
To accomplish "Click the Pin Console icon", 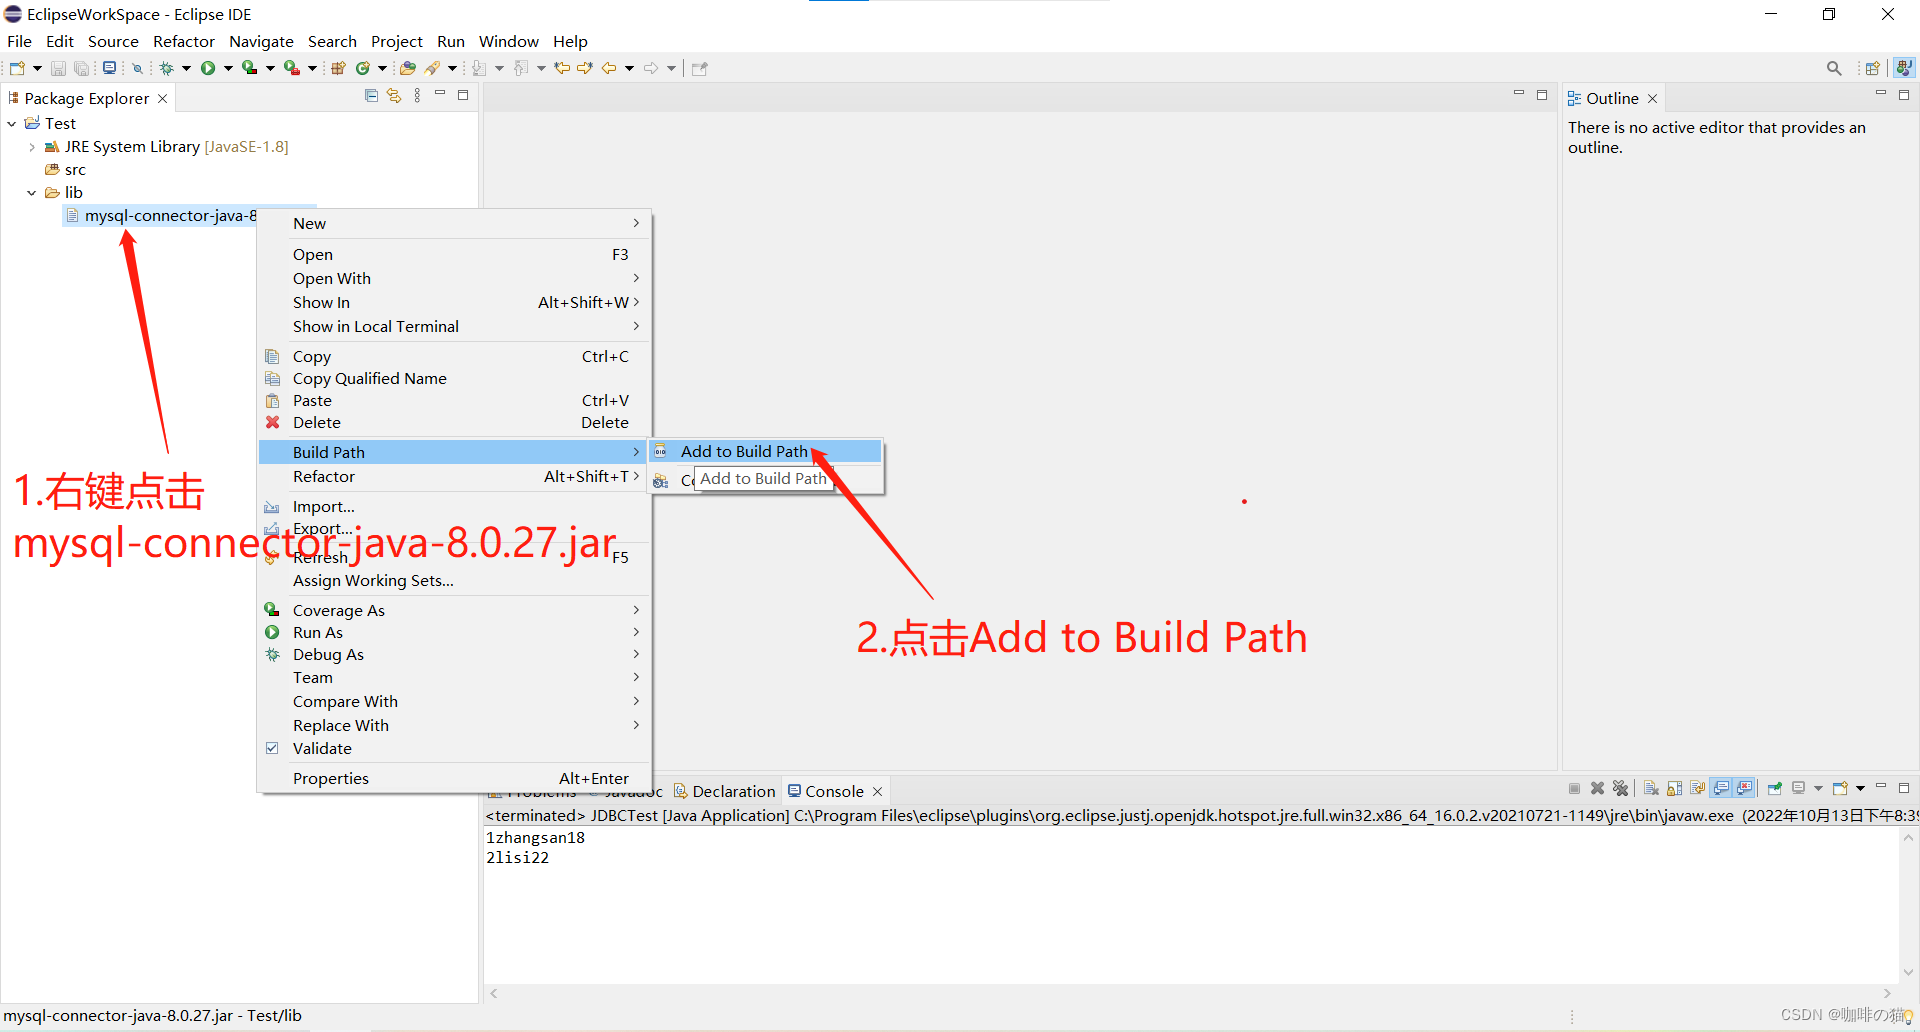I will tap(1775, 788).
